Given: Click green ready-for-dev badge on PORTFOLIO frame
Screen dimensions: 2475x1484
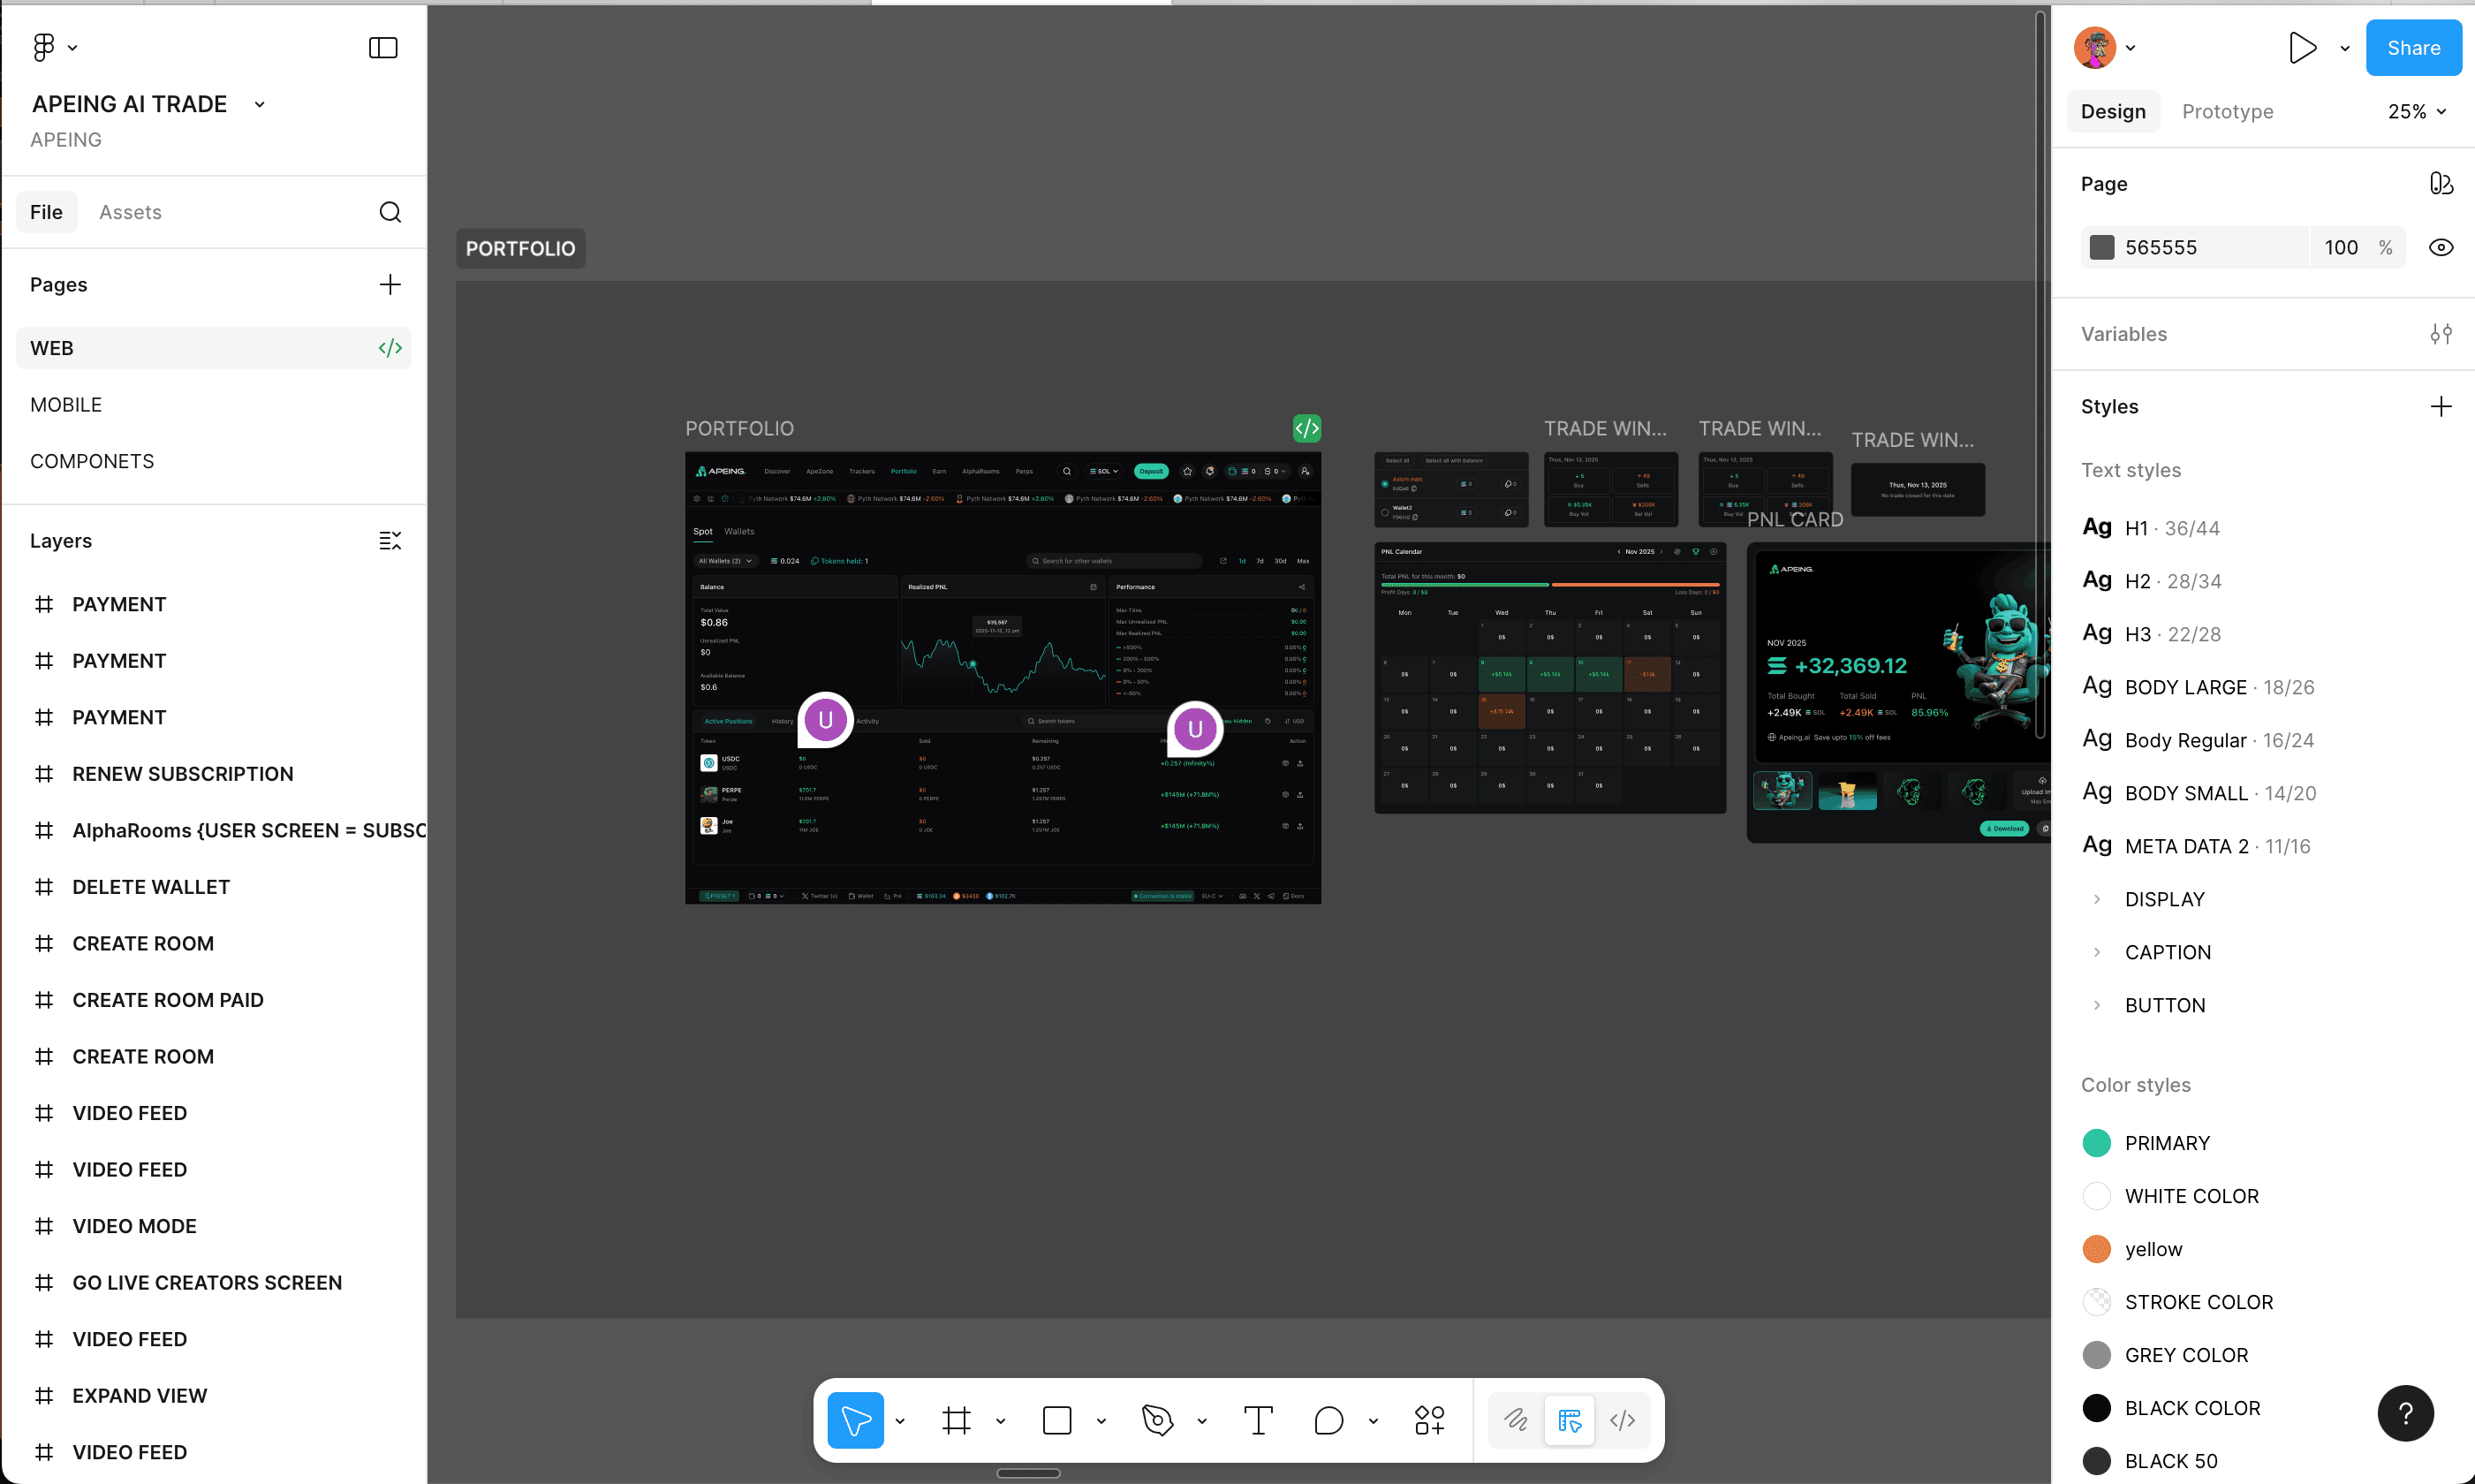Looking at the screenshot, I should pos(1307,429).
